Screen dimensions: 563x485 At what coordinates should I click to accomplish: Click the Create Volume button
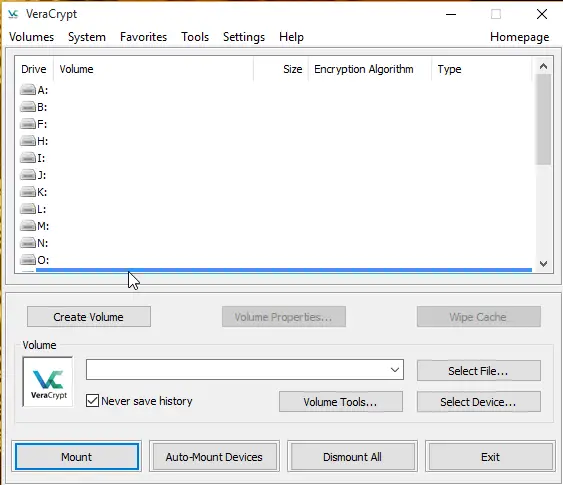pyautogui.click(x=89, y=317)
